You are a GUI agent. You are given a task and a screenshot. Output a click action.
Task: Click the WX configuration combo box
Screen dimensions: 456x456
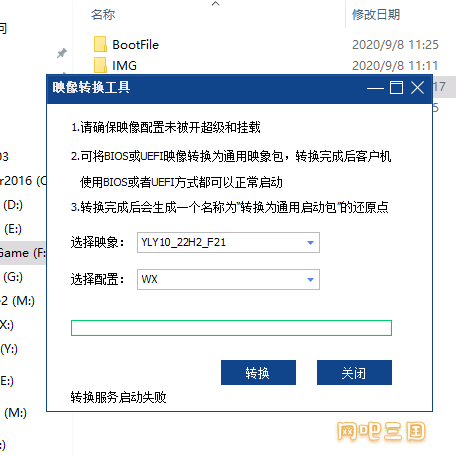pos(228,279)
